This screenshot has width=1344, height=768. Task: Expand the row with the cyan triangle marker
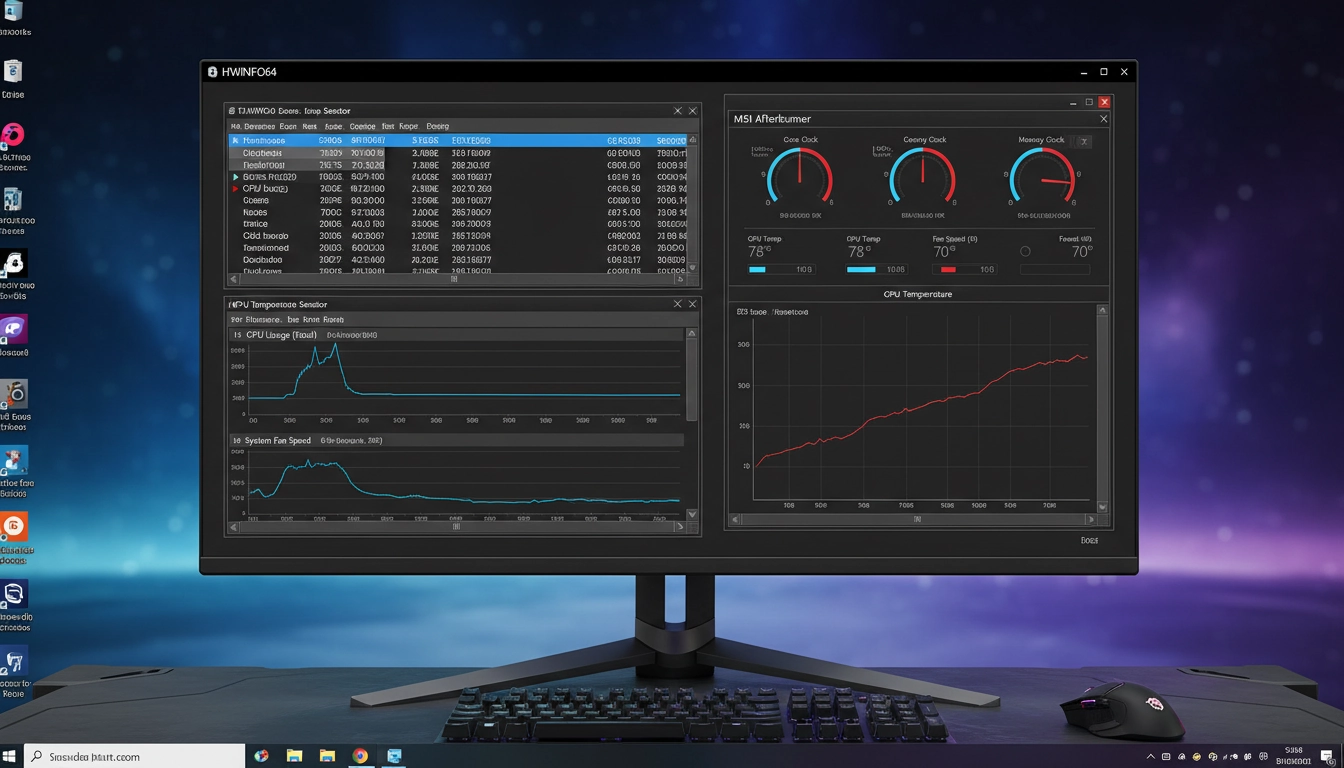click(236, 177)
